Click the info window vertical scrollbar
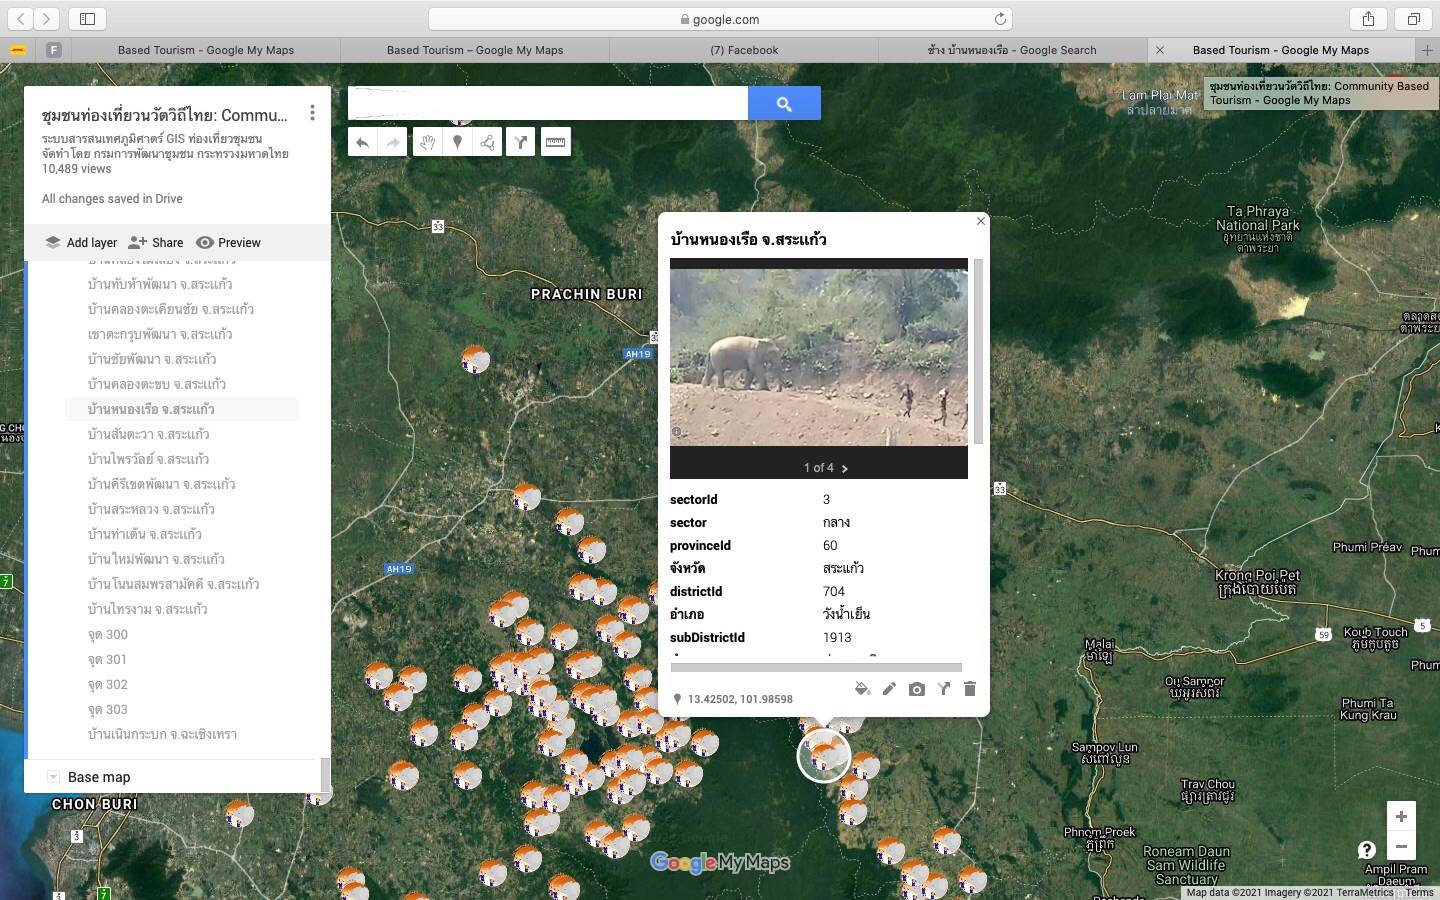Viewport: 1440px width, 900px height. point(978,350)
